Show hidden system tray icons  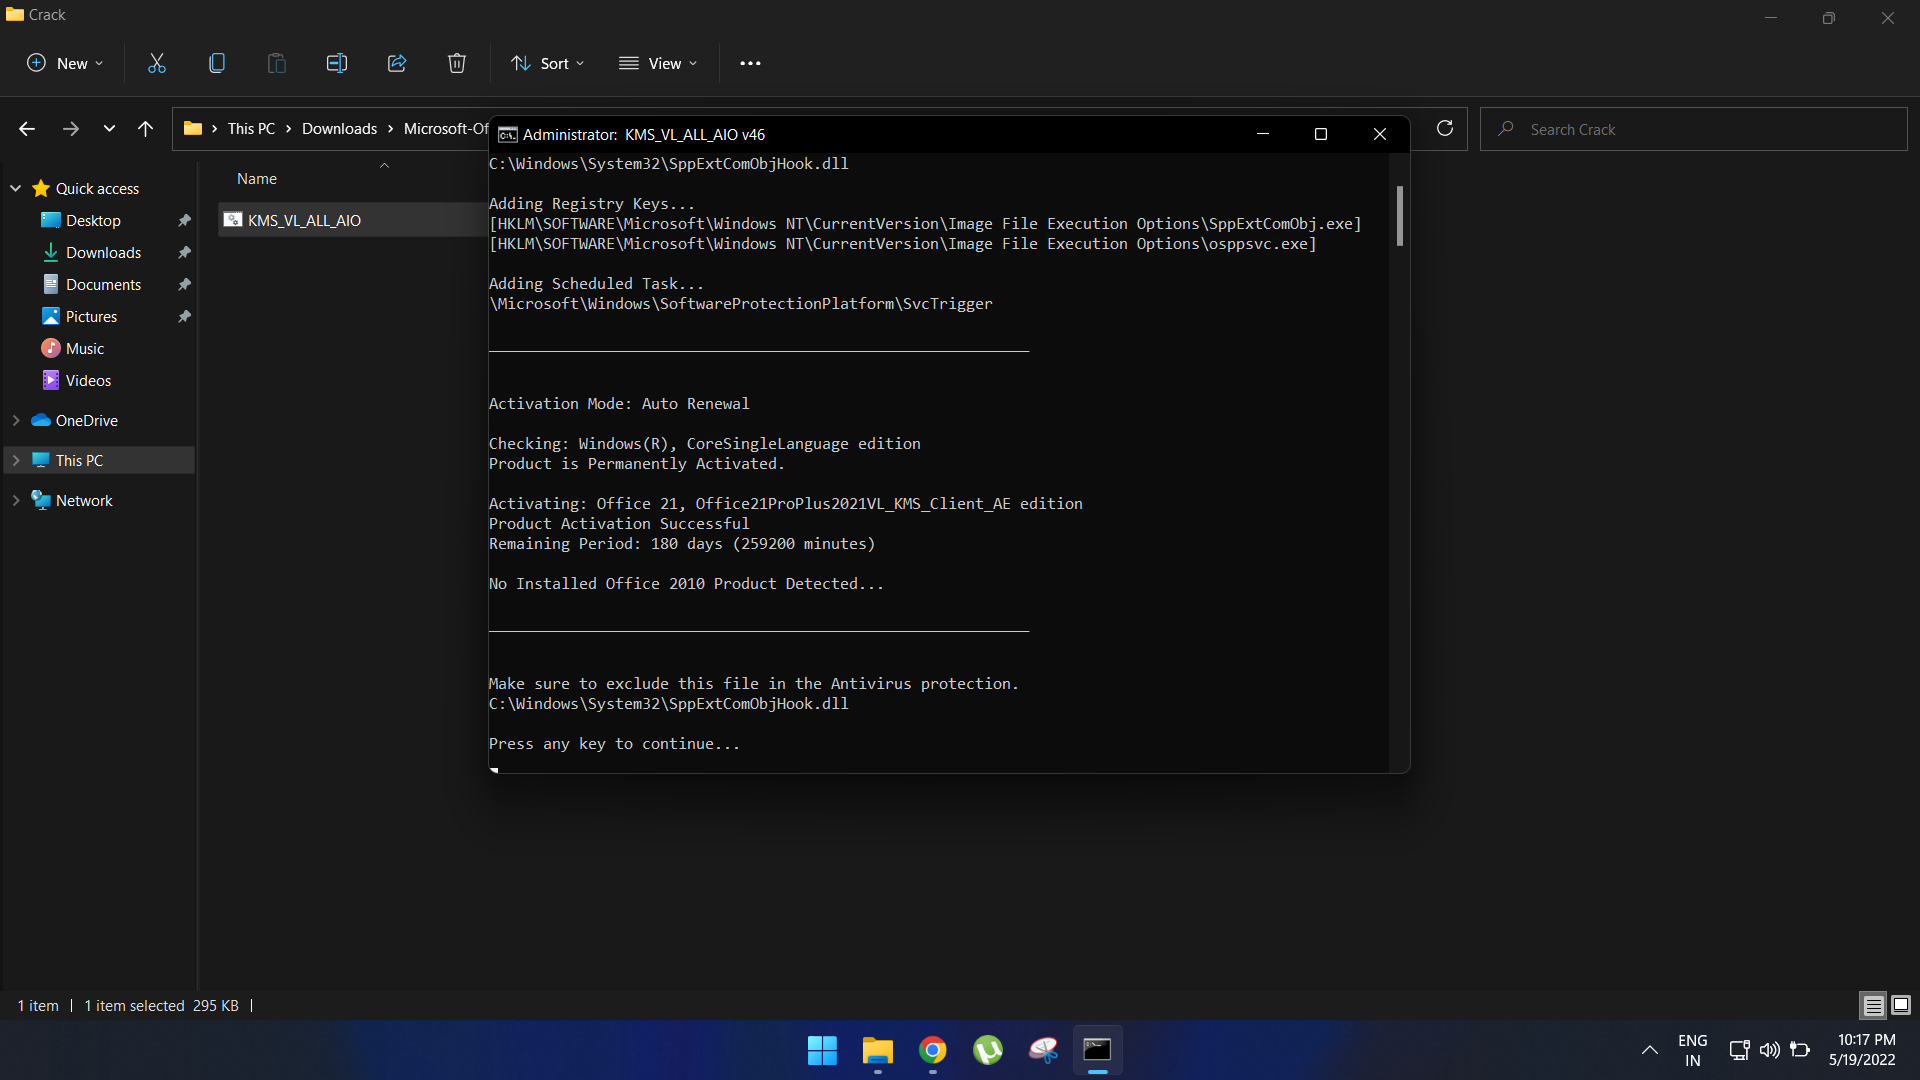1650,1050
